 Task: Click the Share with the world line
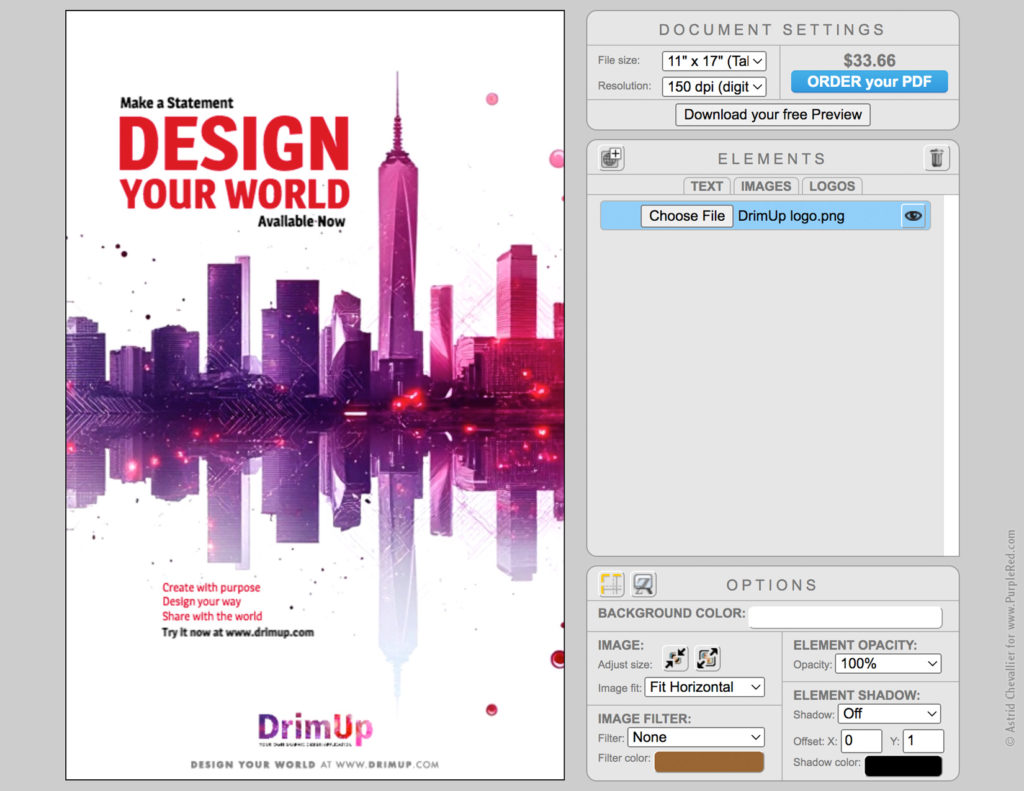click(212, 616)
